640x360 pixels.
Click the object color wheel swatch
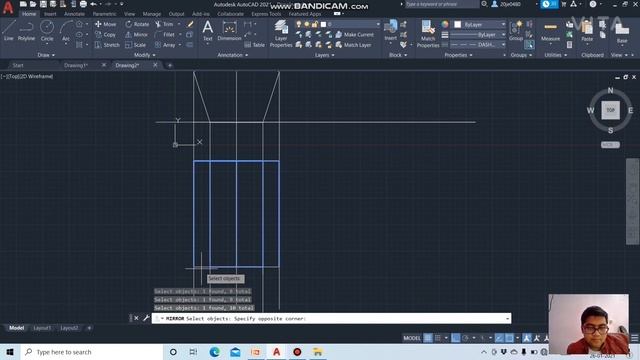445,24
